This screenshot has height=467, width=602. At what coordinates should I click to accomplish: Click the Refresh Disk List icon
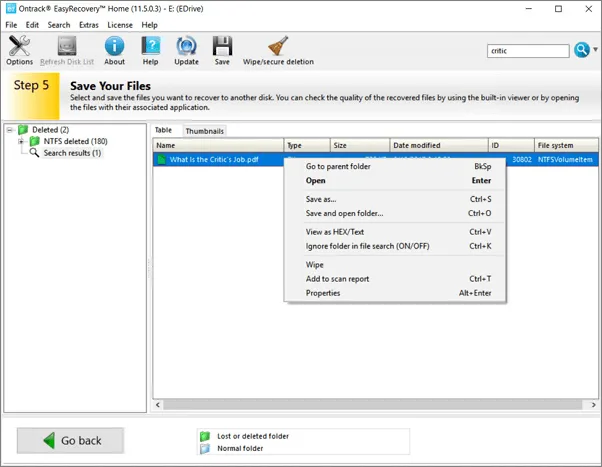(x=66, y=50)
